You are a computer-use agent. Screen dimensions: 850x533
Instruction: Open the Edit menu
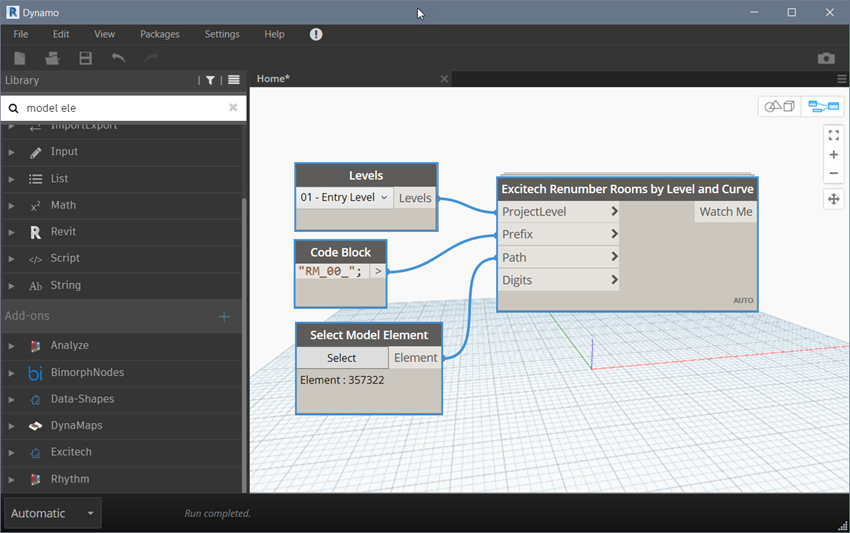[x=61, y=34]
